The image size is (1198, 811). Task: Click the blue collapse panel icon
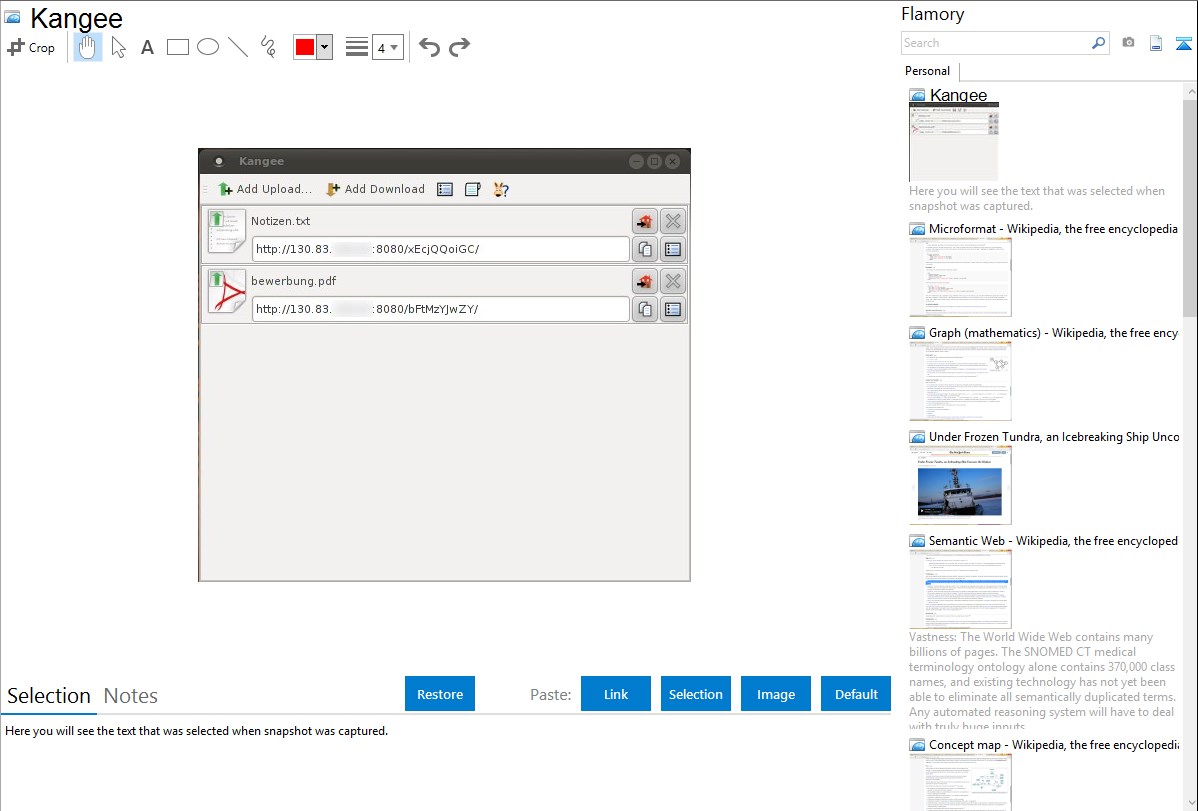click(1183, 44)
